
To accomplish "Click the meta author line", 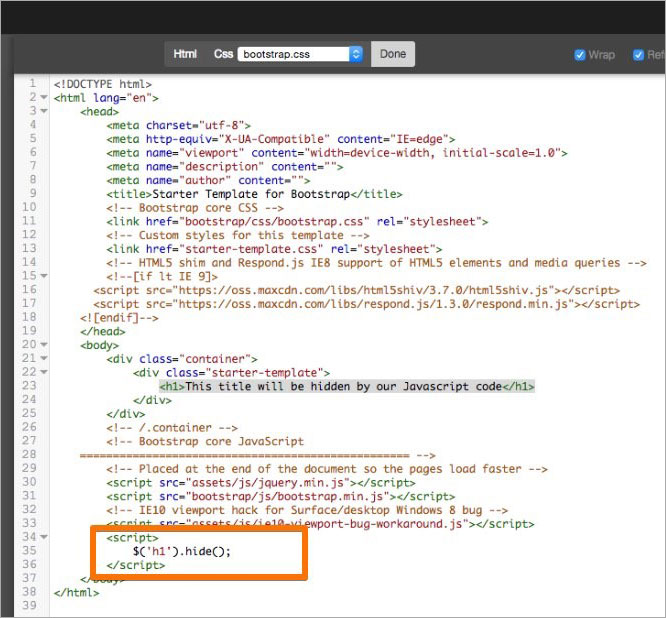I will point(208,180).
